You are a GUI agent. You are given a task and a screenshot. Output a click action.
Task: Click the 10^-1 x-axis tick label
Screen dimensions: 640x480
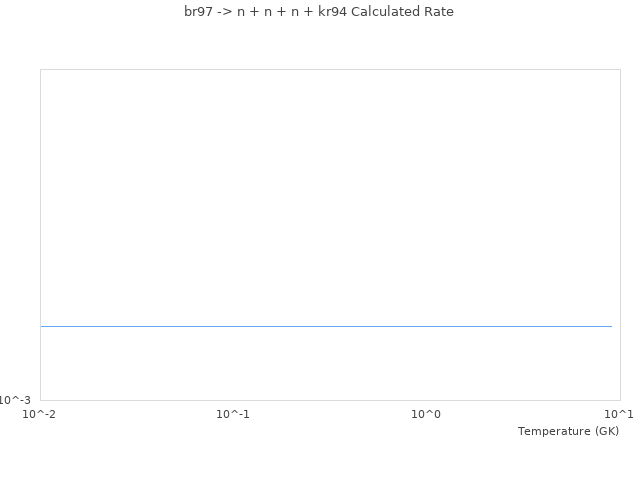233,414
